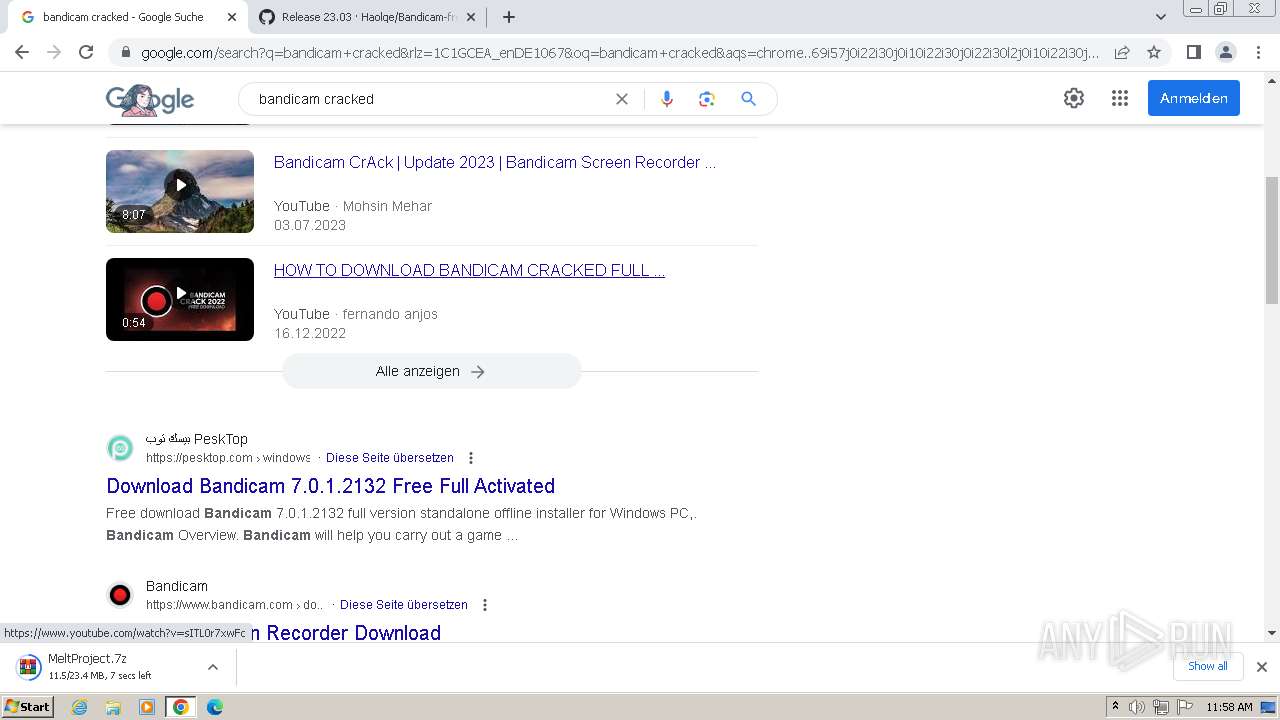Open the volume speaker tray icon
This screenshot has width=1280, height=720.
pos(1137,707)
